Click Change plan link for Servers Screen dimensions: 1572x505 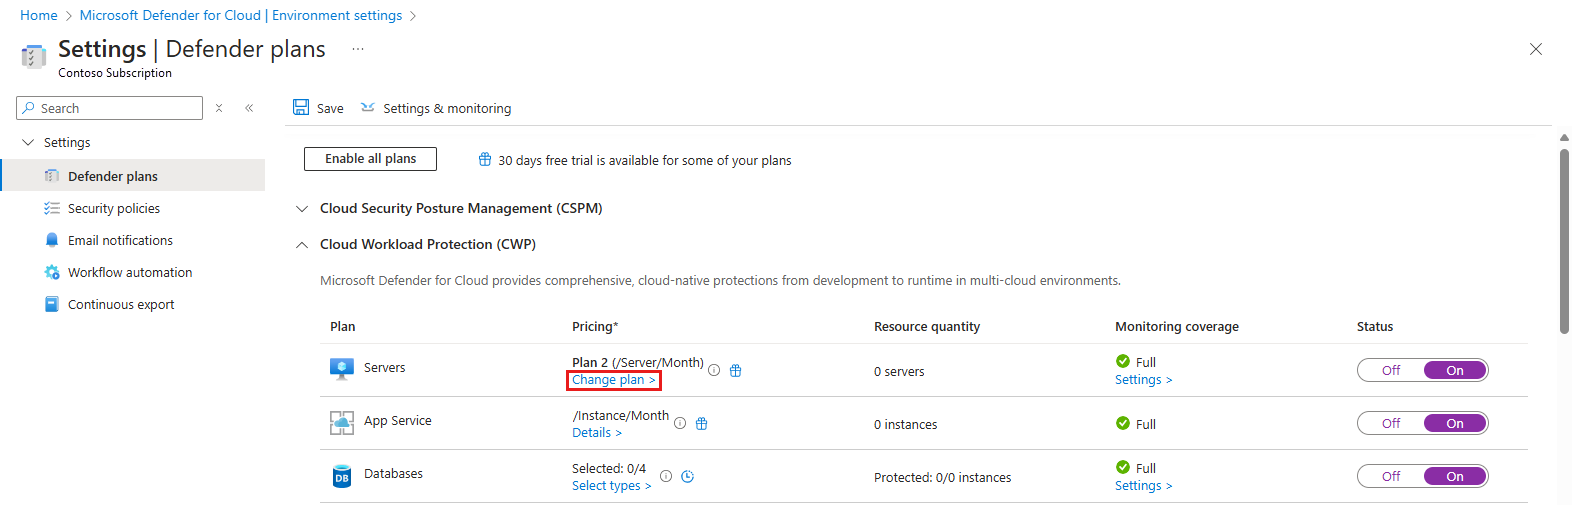[613, 380]
